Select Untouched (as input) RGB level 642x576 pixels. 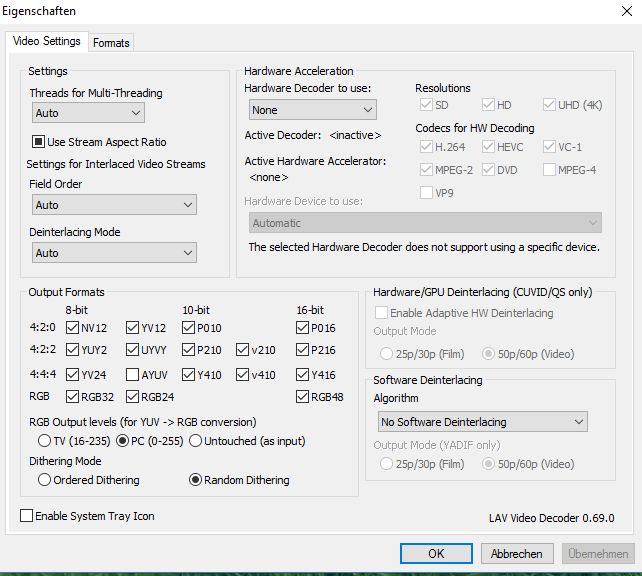[x=196, y=441]
